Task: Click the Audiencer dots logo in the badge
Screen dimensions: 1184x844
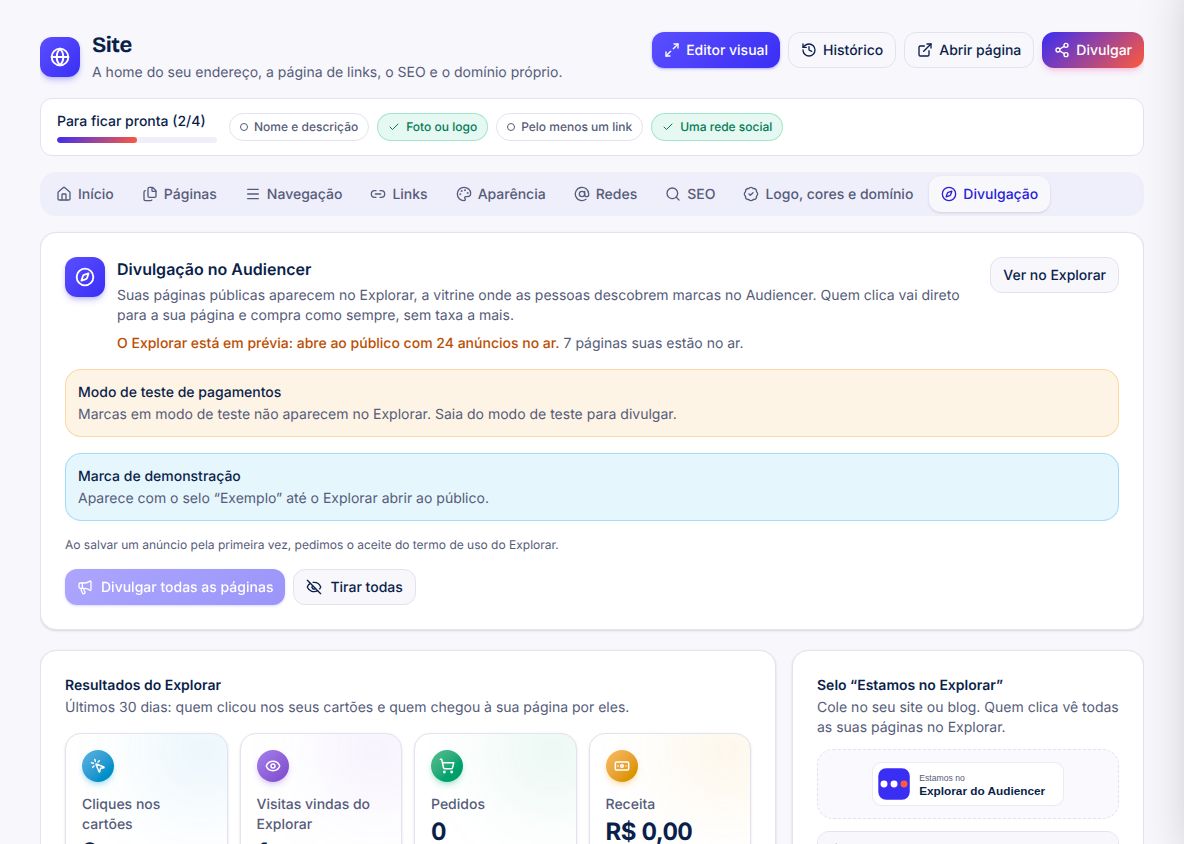Action: pyautogui.click(x=894, y=784)
